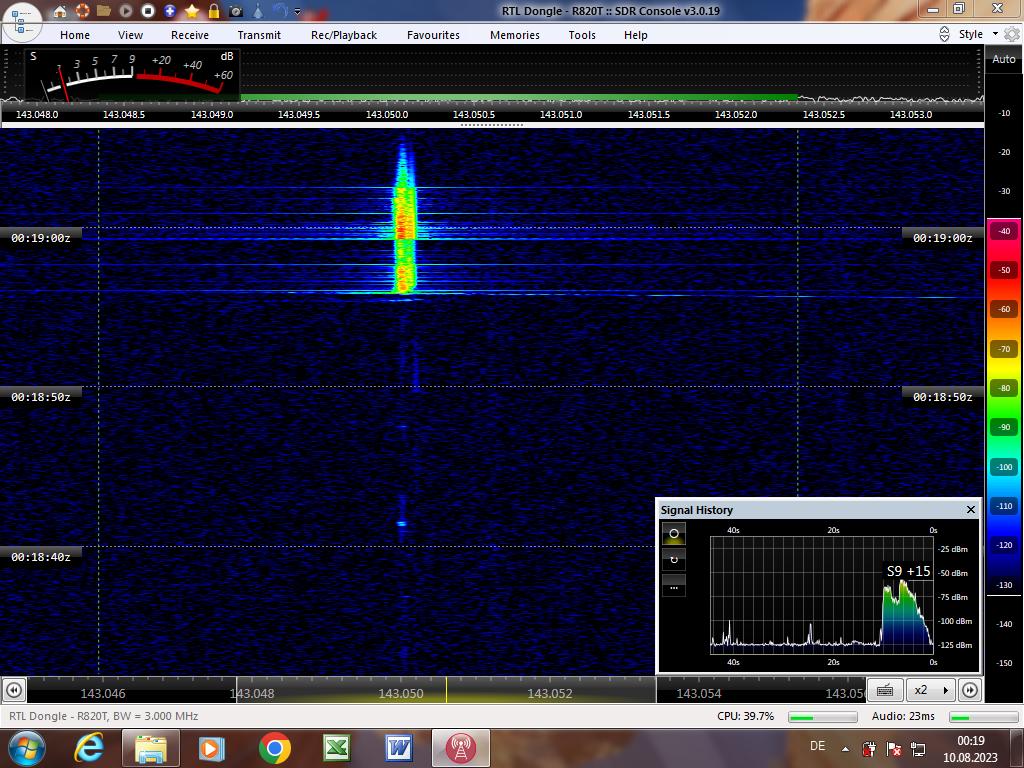
Task: Launch Google Chrome from the taskbar
Action: point(274,748)
